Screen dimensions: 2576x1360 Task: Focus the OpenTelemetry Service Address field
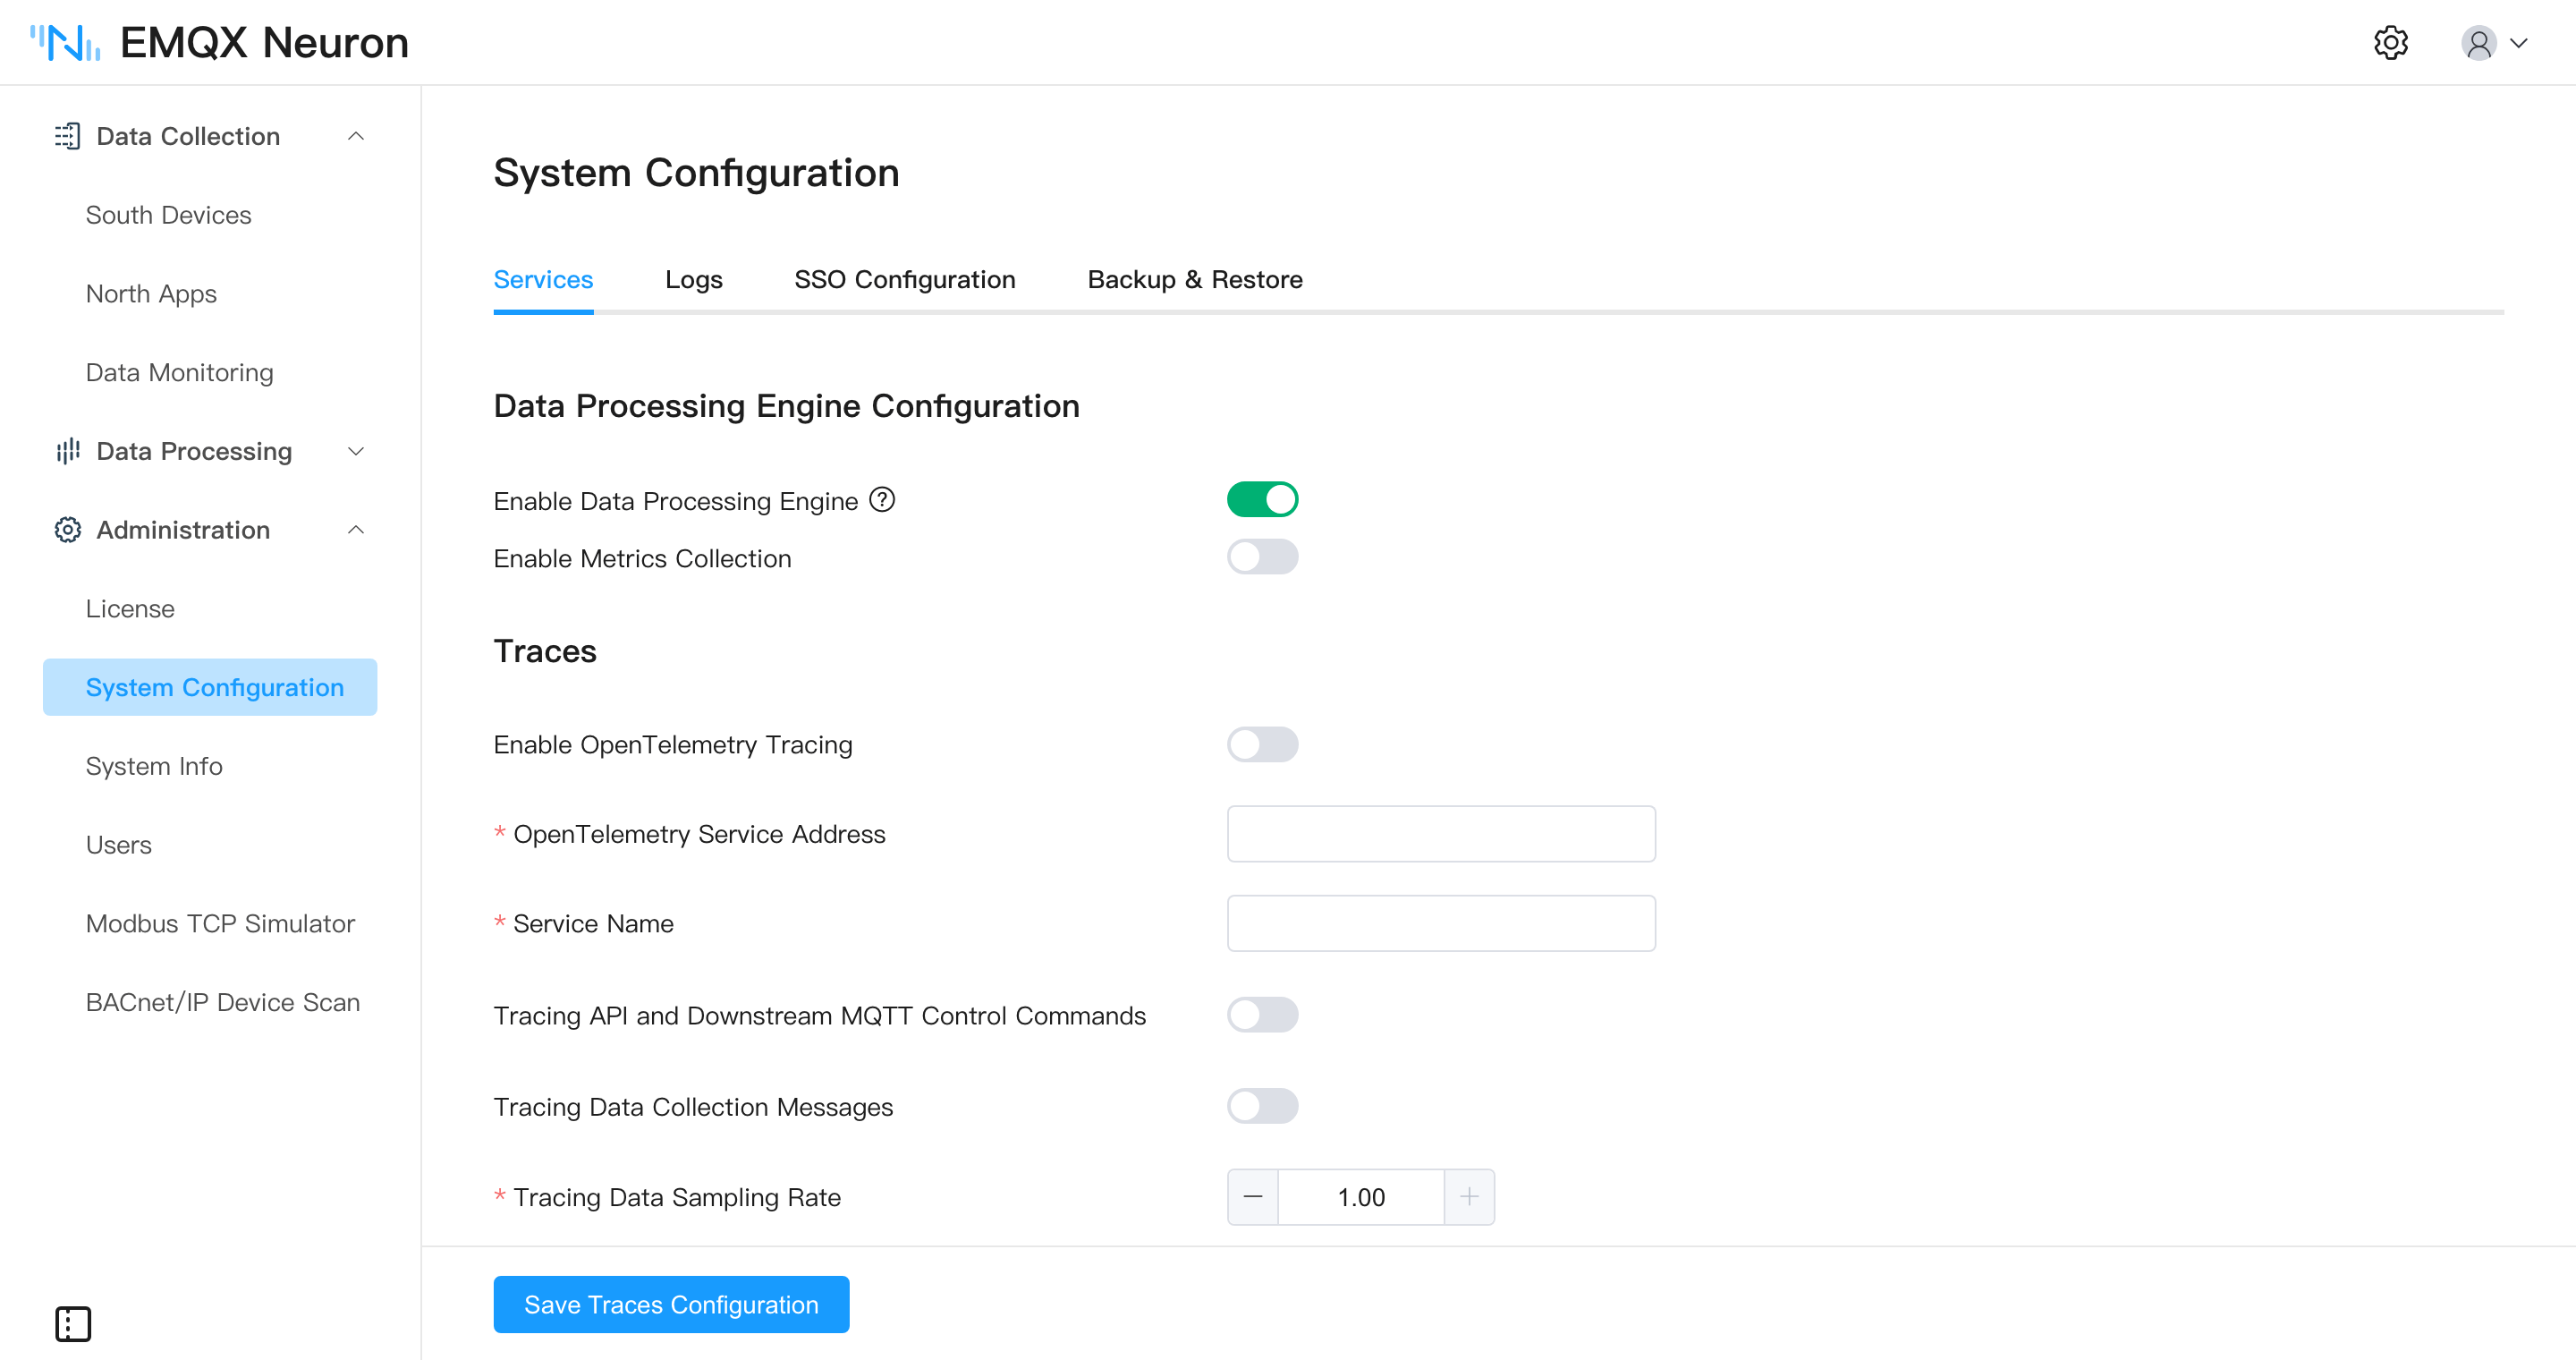[x=1441, y=834]
